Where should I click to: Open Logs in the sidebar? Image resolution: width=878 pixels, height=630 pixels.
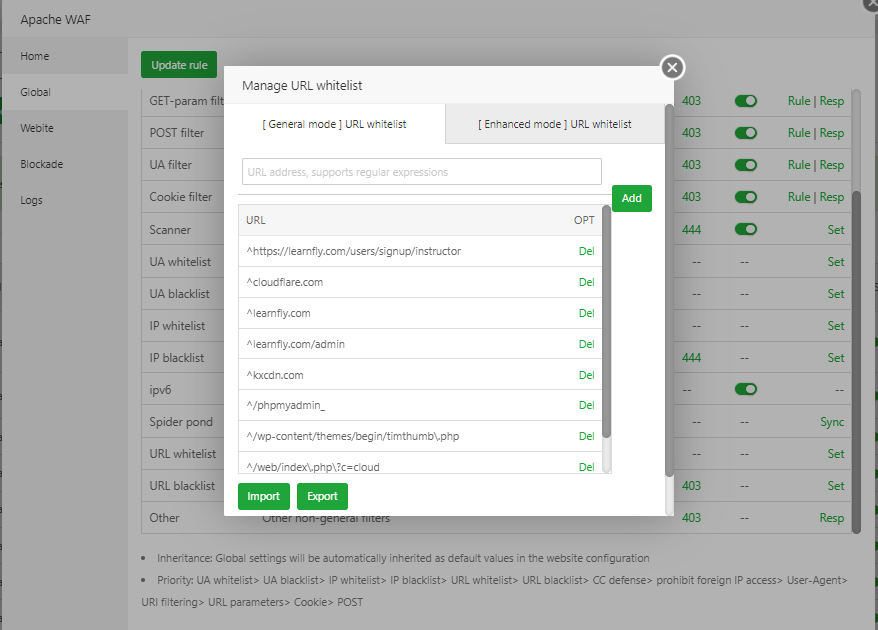[32, 200]
